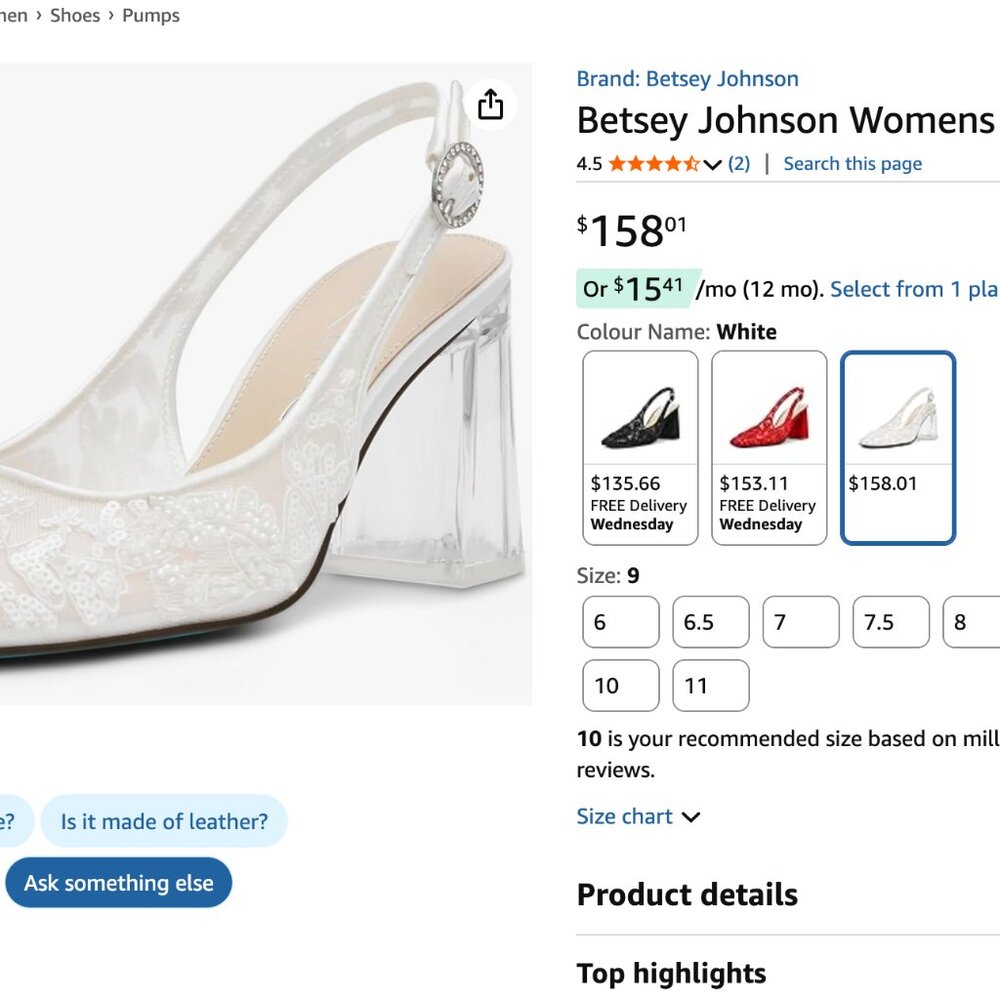Choose size 11
The height and width of the screenshot is (1000, 1000).
point(710,686)
